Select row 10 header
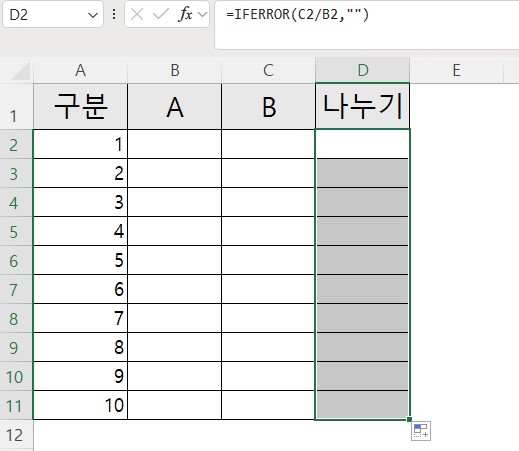Image resolution: width=519 pixels, height=451 pixels. (x=16, y=376)
